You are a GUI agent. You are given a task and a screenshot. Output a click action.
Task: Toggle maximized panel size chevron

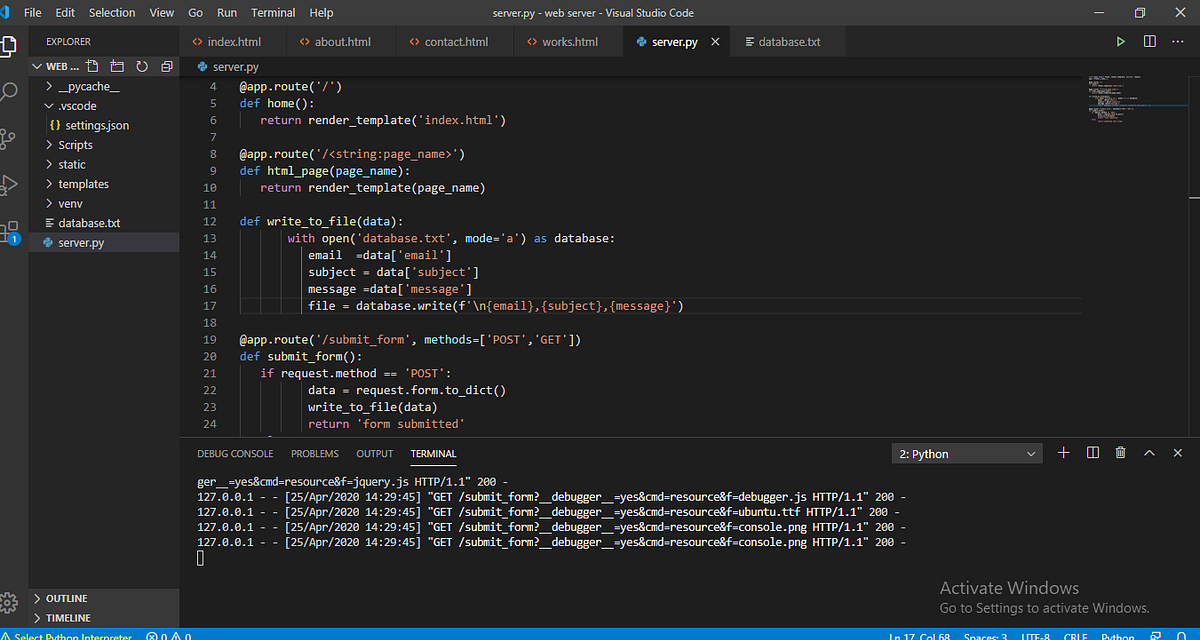click(1149, 453)
